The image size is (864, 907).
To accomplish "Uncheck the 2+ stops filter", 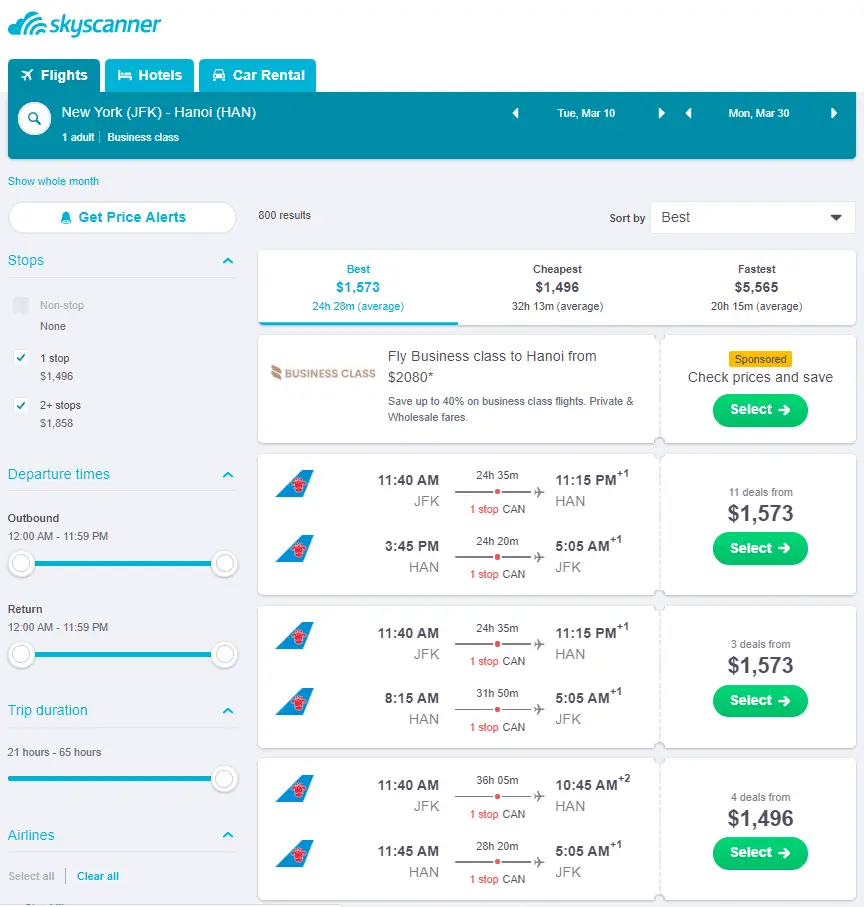I will pyautogui.click(x=21, y=405).
